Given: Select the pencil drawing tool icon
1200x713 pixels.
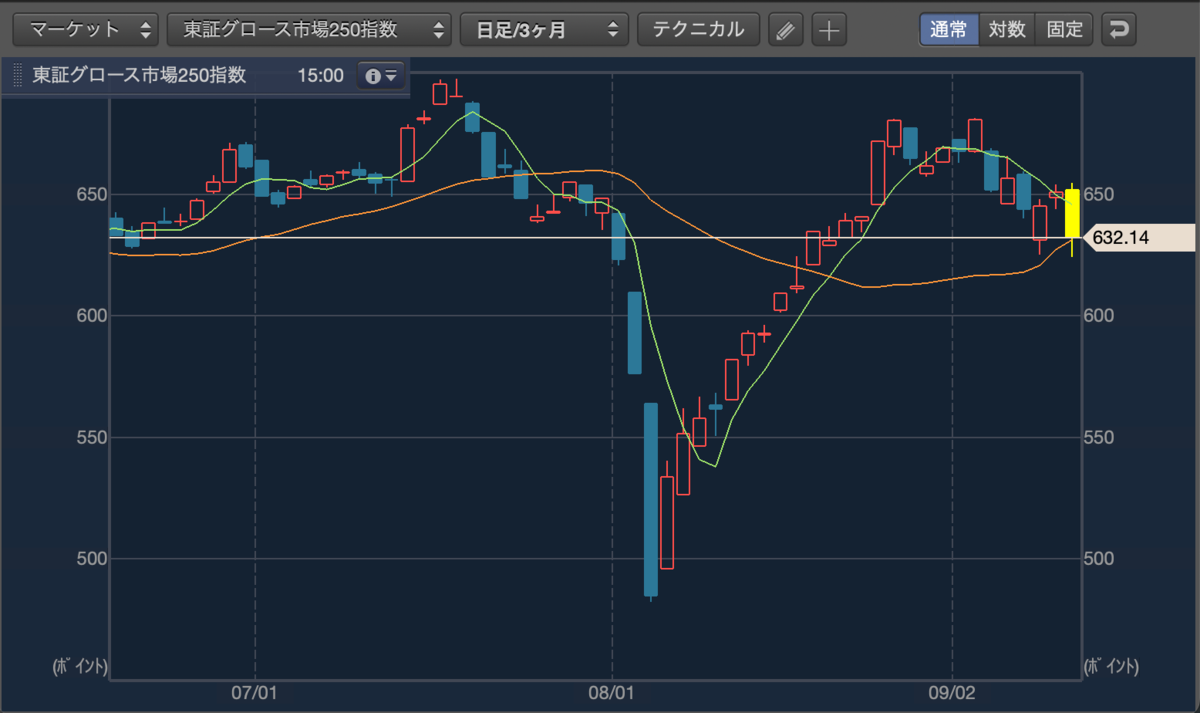Looking at the screenshot, I should coord(786,30).
